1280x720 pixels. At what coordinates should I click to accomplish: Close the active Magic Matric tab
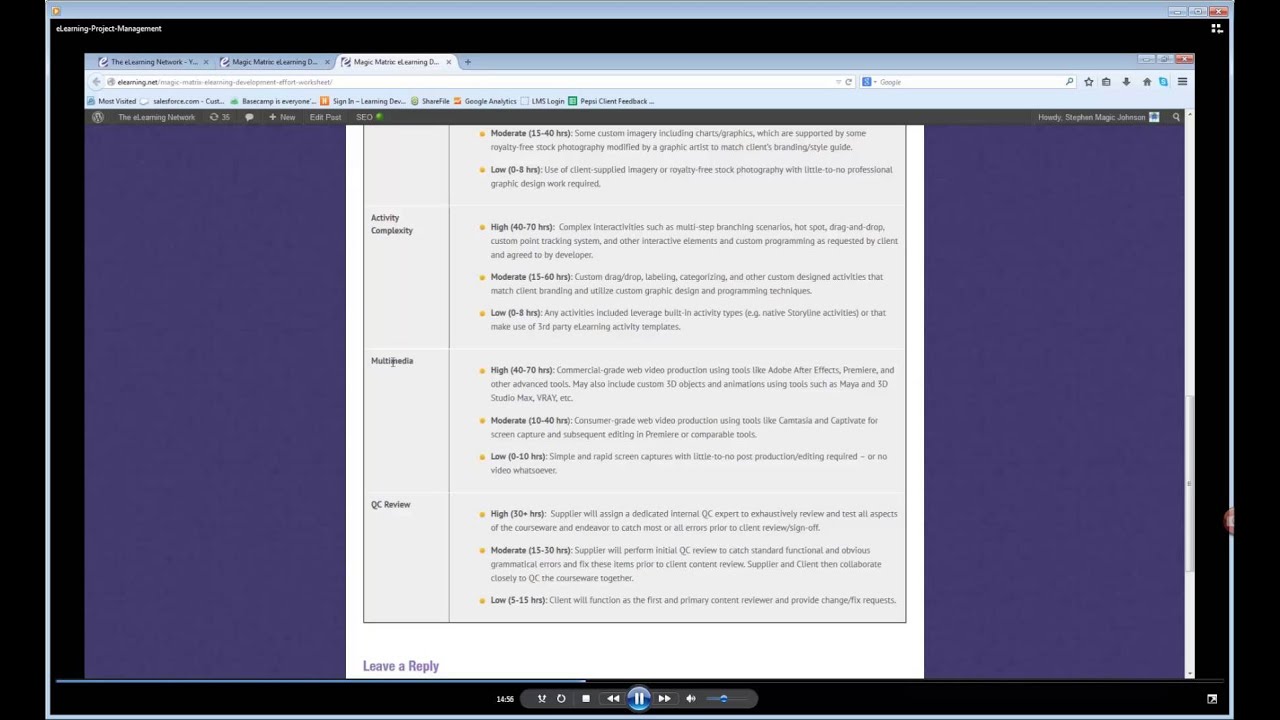click(448, 62)
